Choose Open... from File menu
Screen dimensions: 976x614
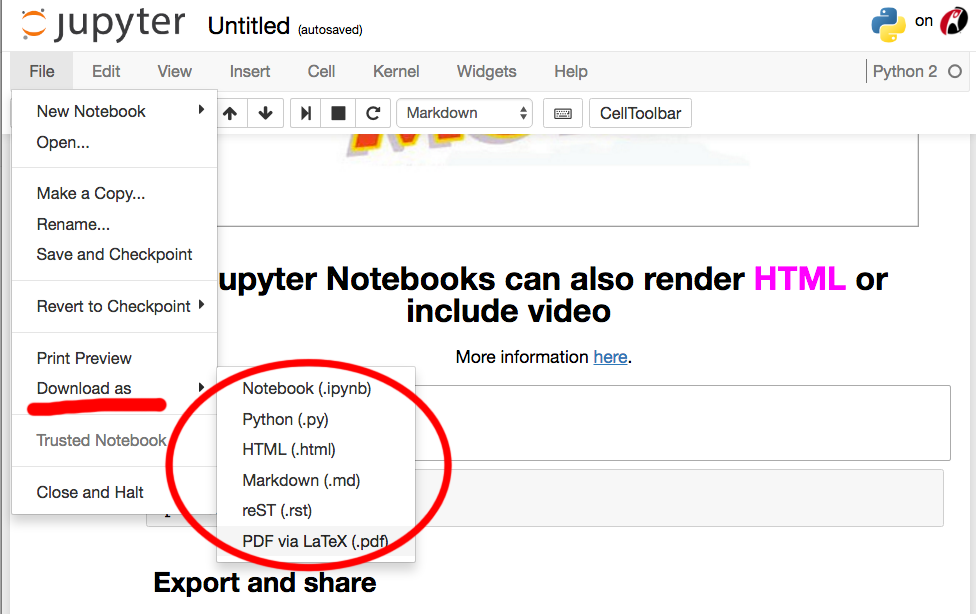pyautogui.click(x=115, y=143)
